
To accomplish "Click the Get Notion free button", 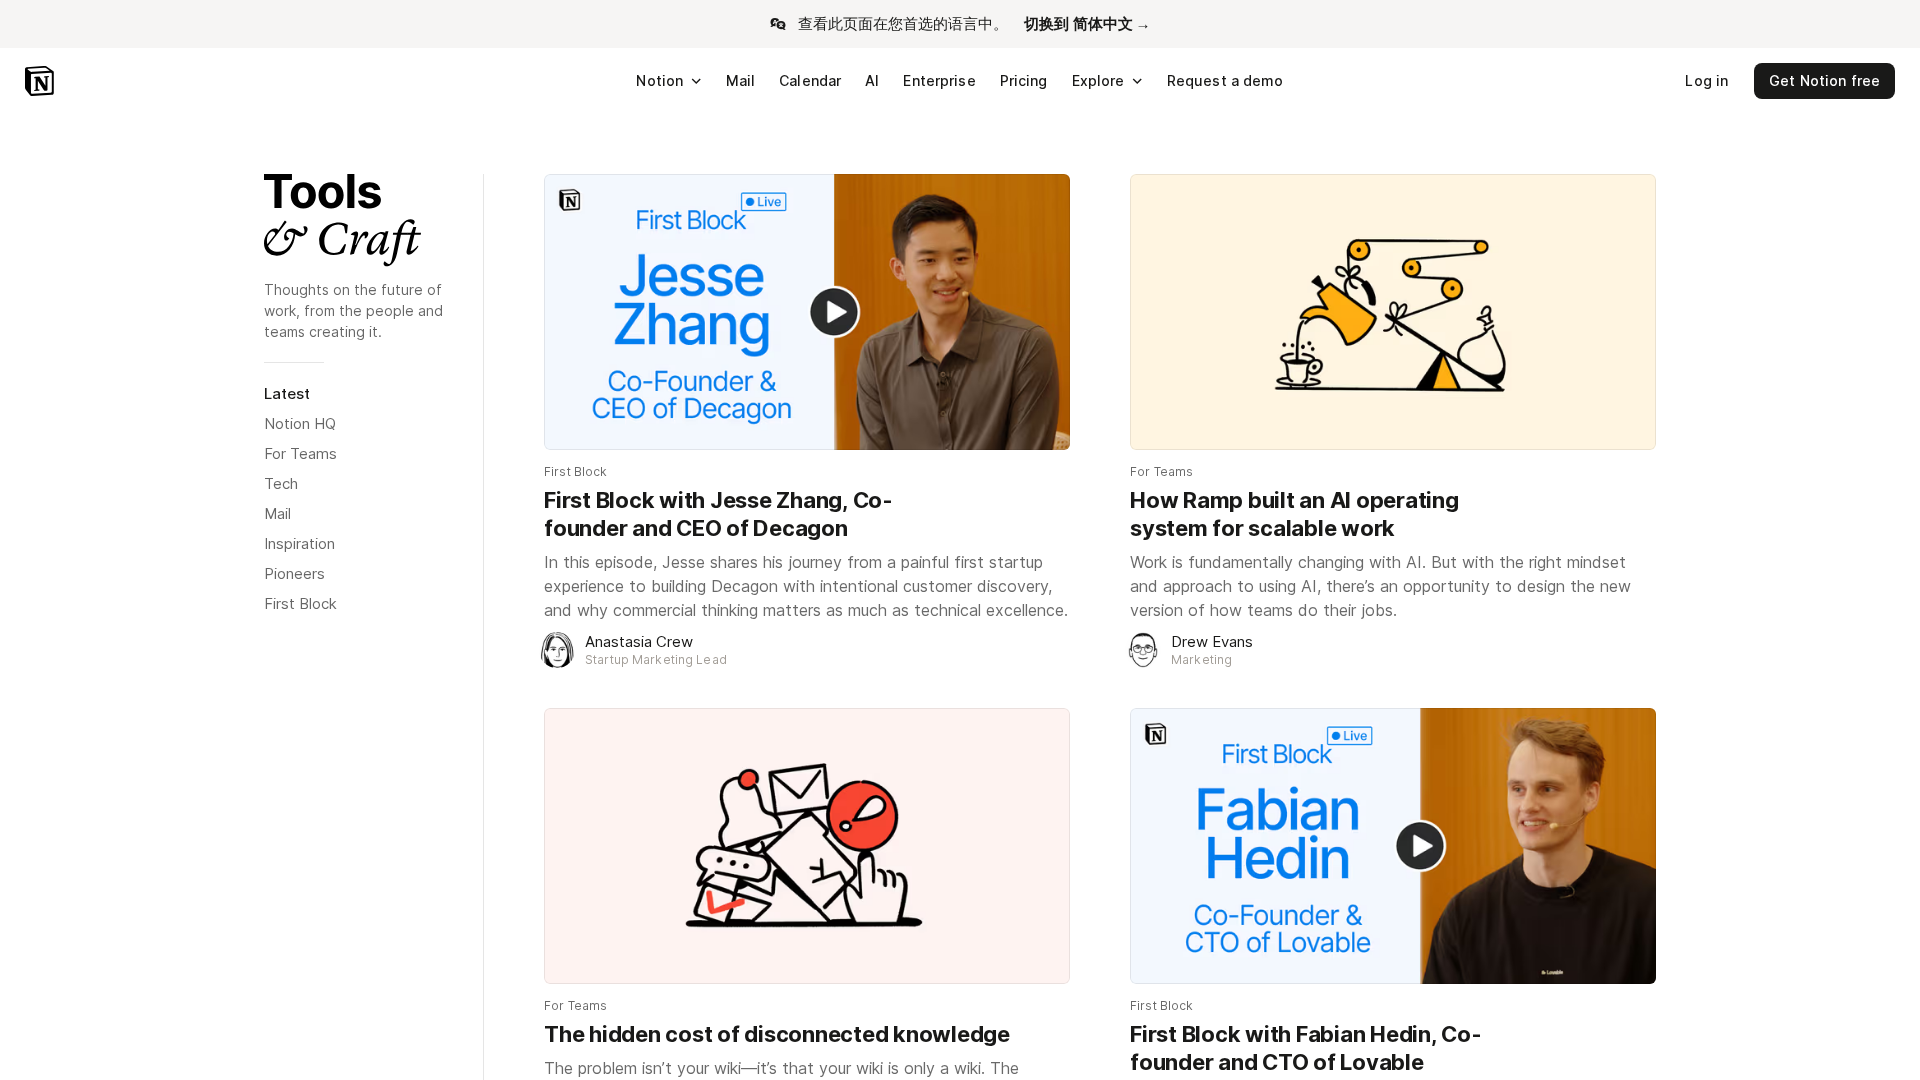I will click(1824, 81).
